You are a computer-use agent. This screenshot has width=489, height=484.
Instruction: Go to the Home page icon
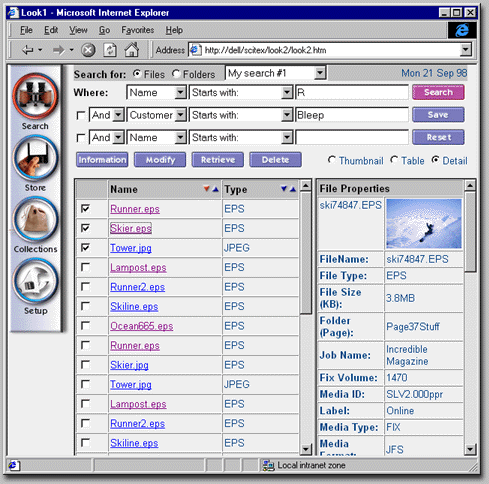pos(132,50)
